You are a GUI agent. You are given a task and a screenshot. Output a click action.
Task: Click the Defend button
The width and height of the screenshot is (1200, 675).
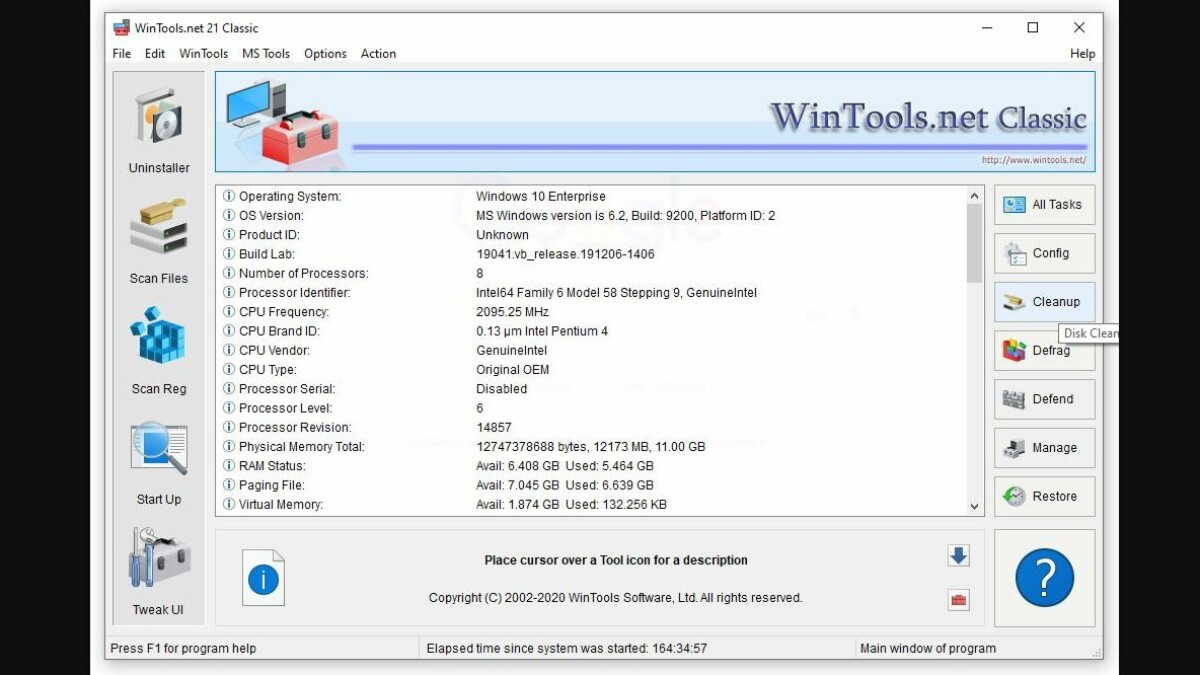(x=1044, y=399)
